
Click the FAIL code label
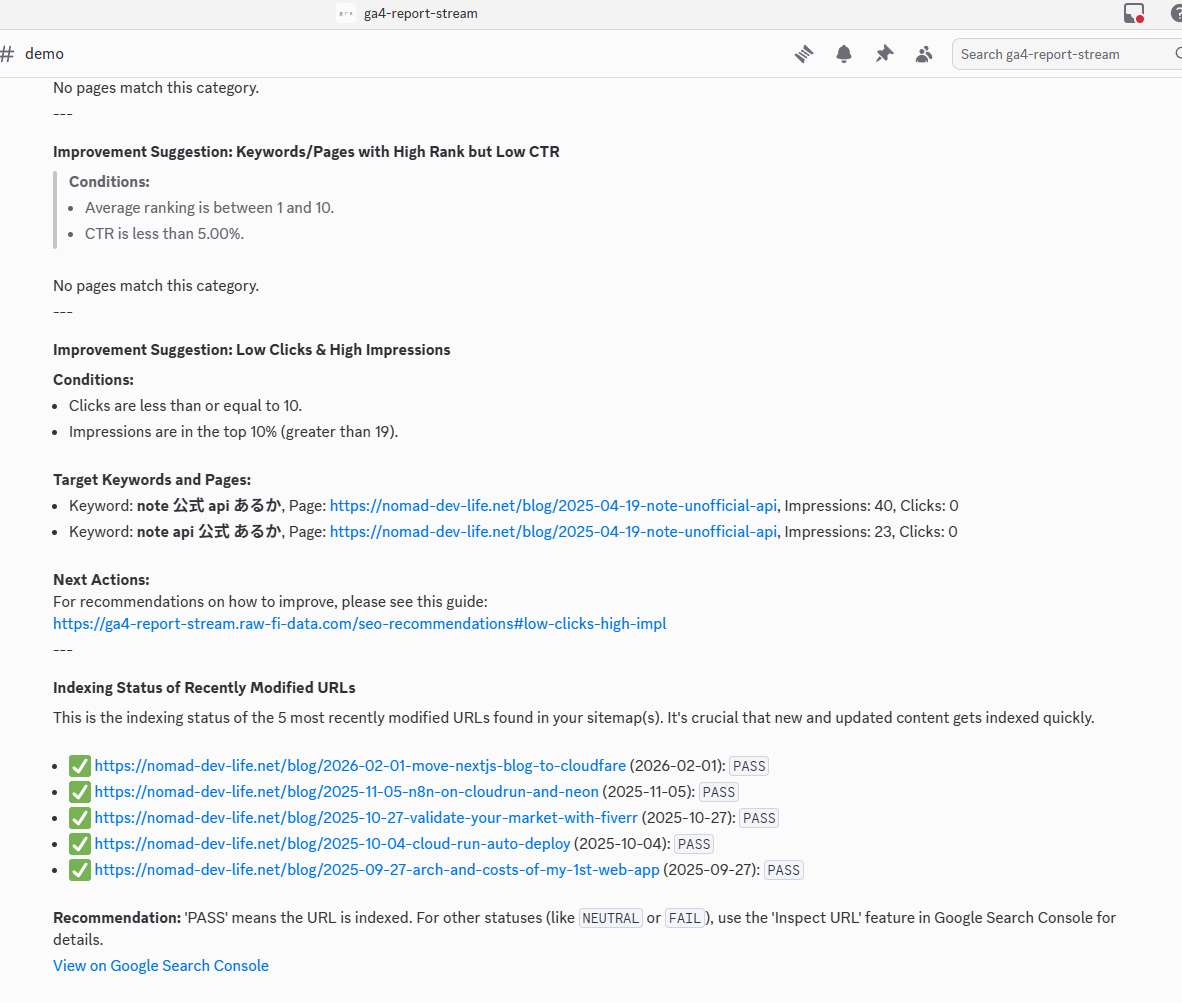point(684,919)
